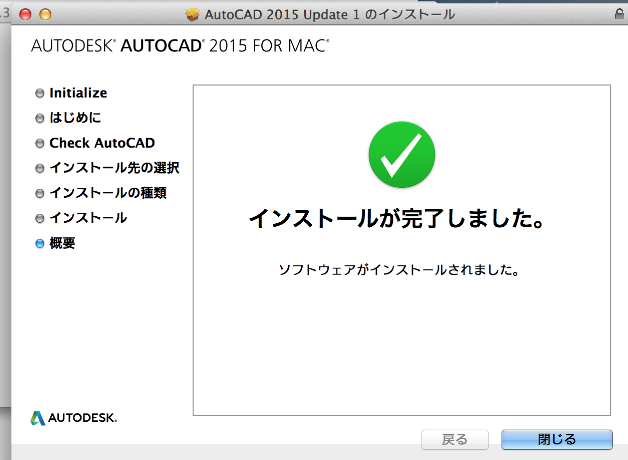Click the green checkmark success icon
This screenshot has width=628, height=460.
click(x=402, y=155)
